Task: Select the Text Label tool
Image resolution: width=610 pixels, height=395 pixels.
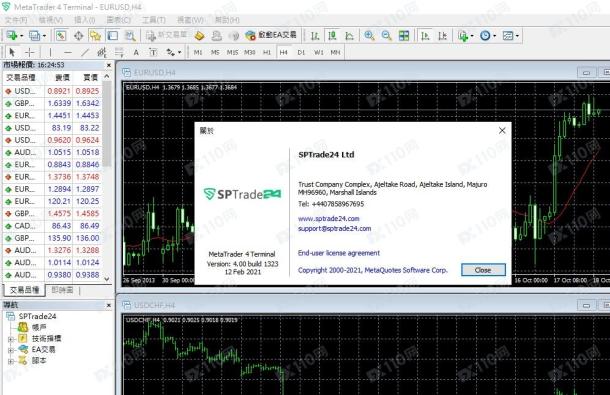Action: 153,52
